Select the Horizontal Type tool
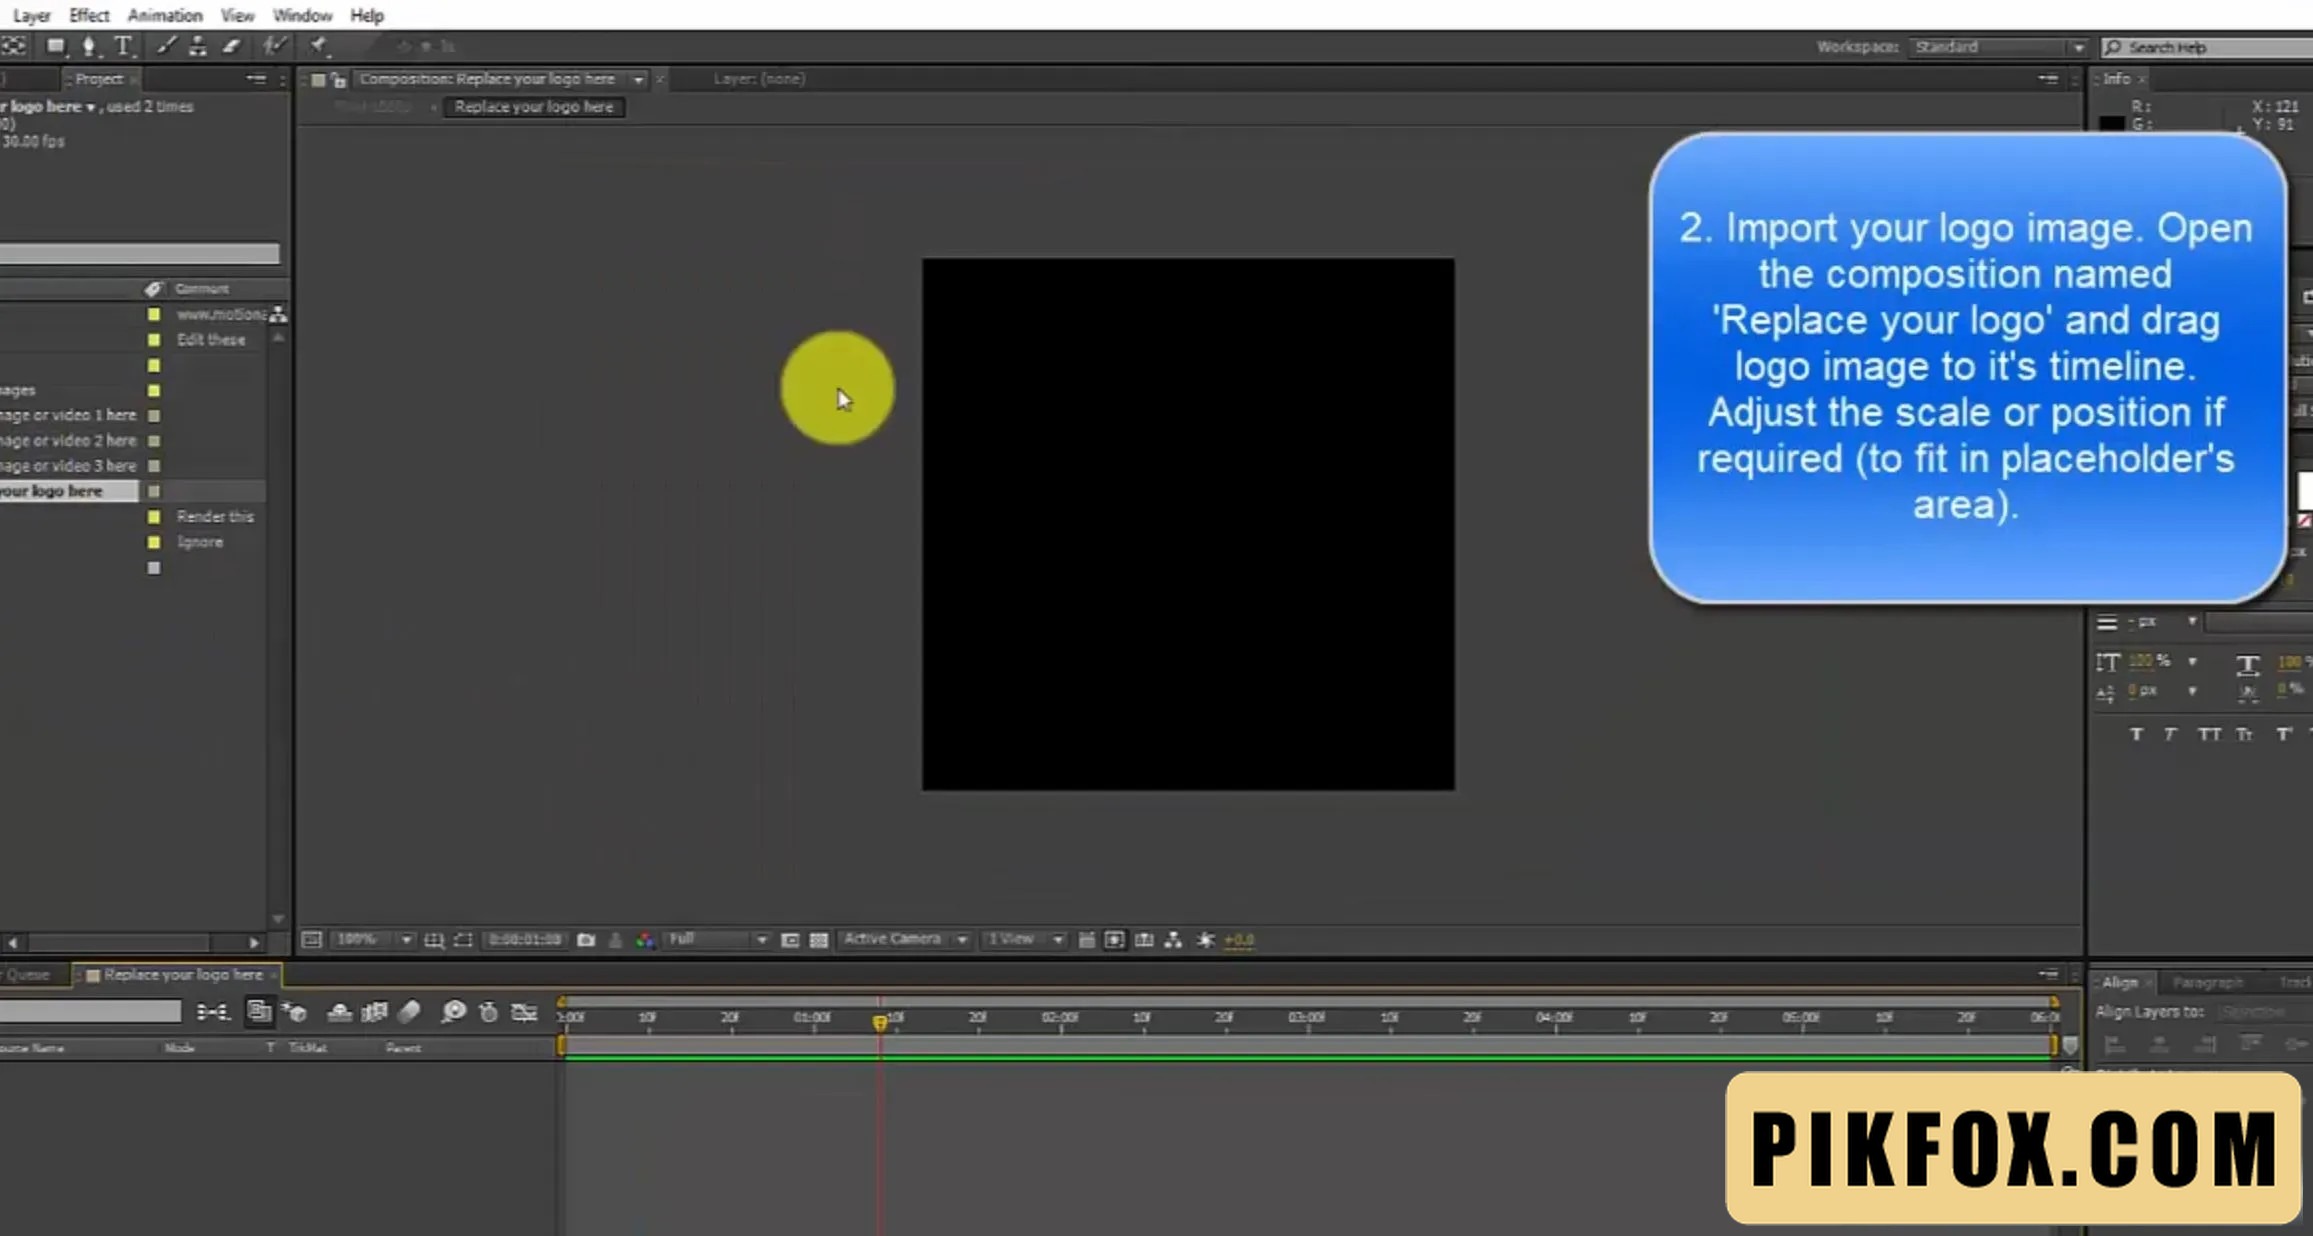Image resolution: width=2313 pixels, height=1236 pixels. 123,46
